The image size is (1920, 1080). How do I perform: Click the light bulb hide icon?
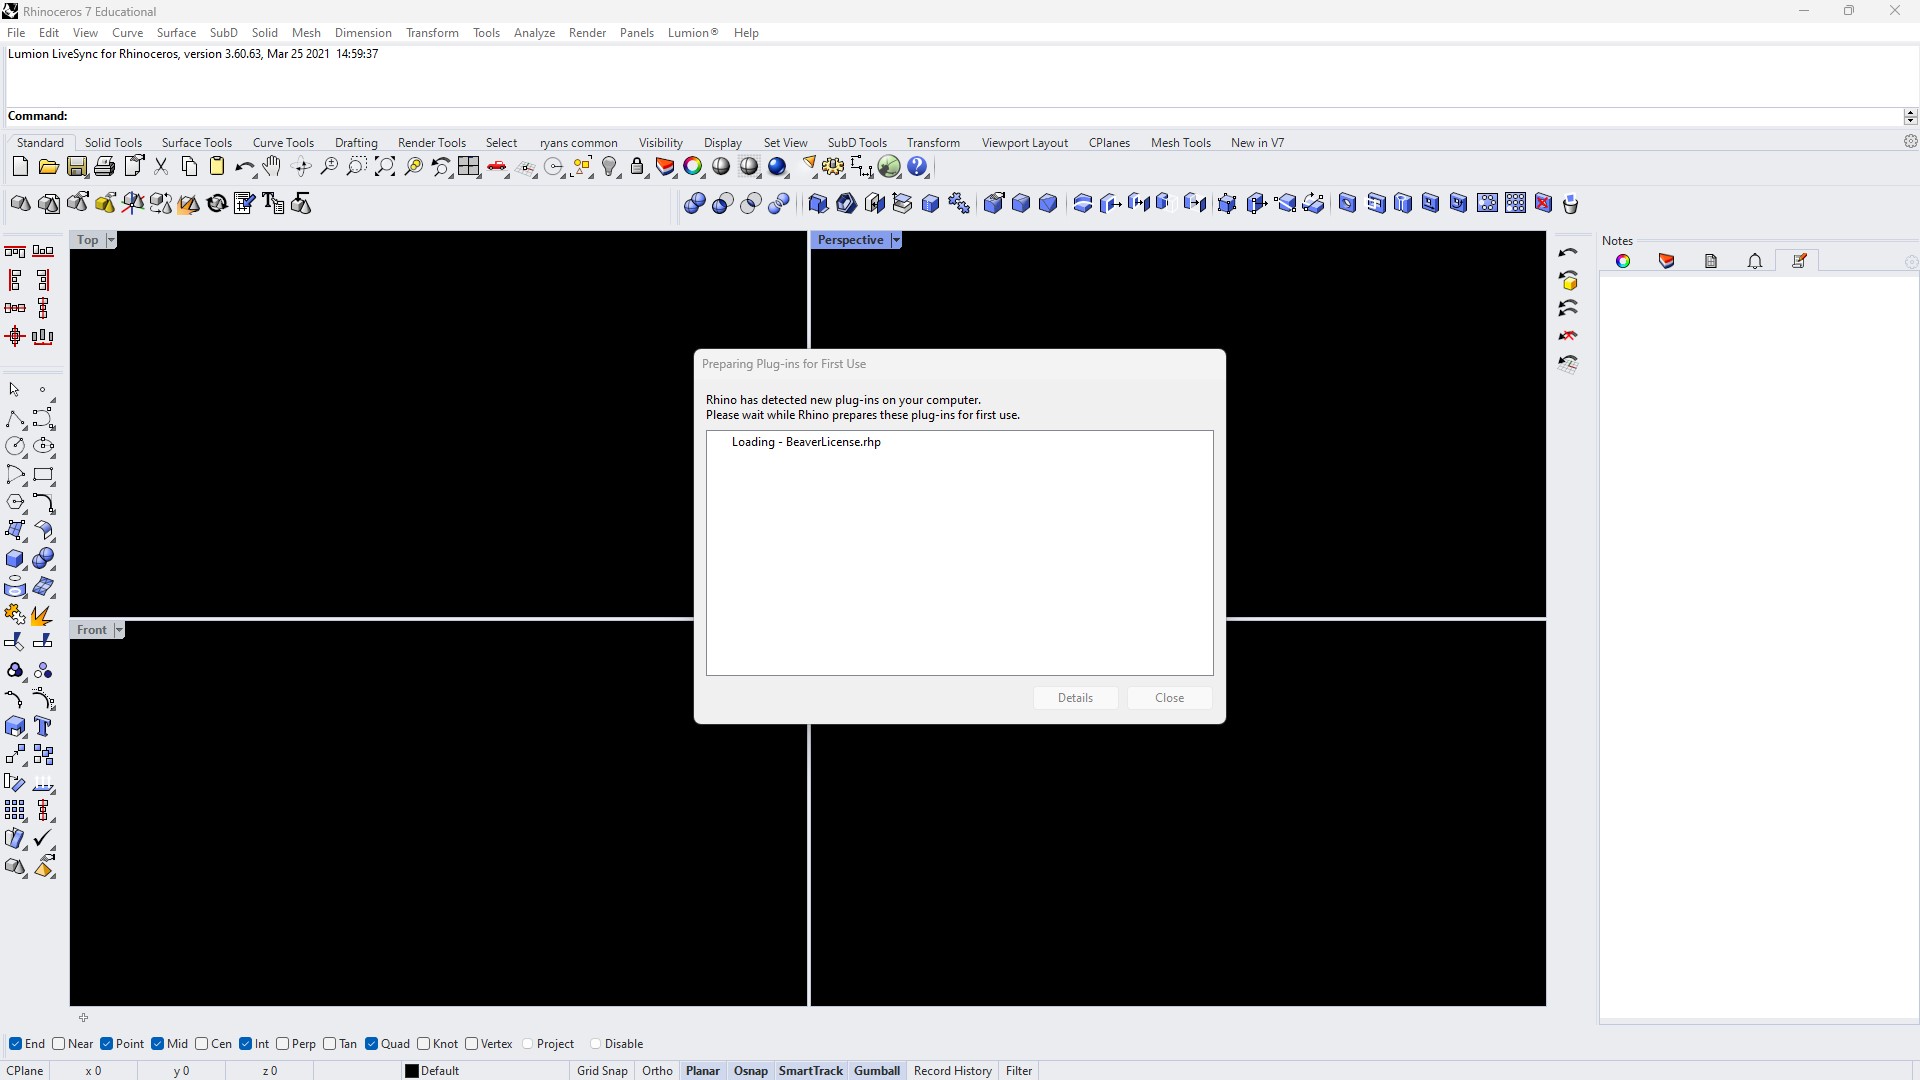(609, 167)
